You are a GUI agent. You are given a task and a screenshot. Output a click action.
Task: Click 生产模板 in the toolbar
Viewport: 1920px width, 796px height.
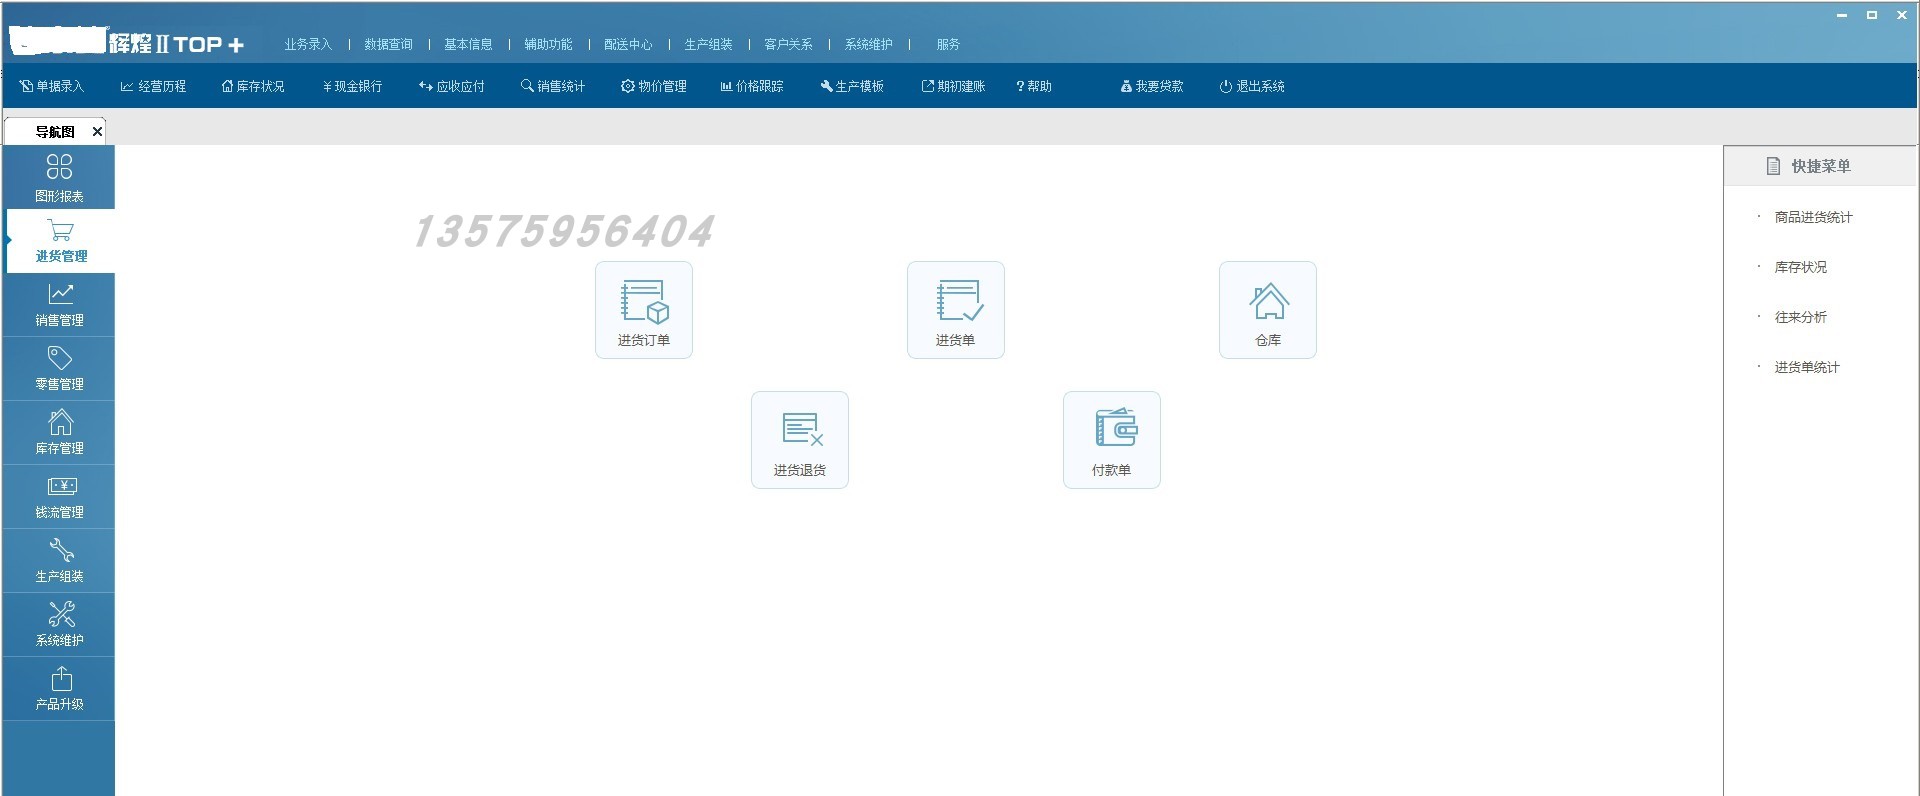point(852,87)
